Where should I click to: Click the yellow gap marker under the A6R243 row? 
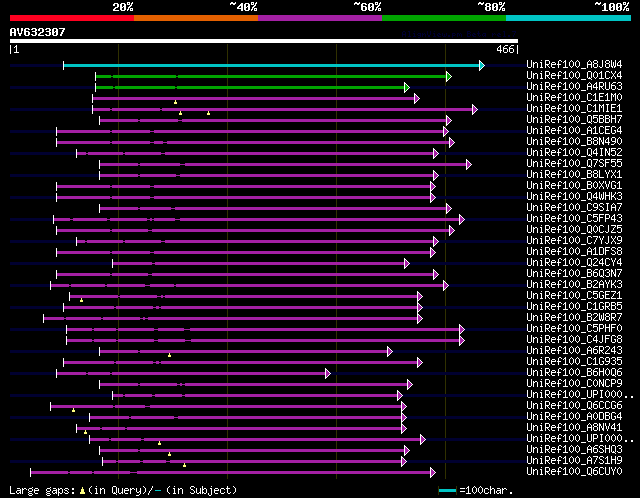click(169, 355)
